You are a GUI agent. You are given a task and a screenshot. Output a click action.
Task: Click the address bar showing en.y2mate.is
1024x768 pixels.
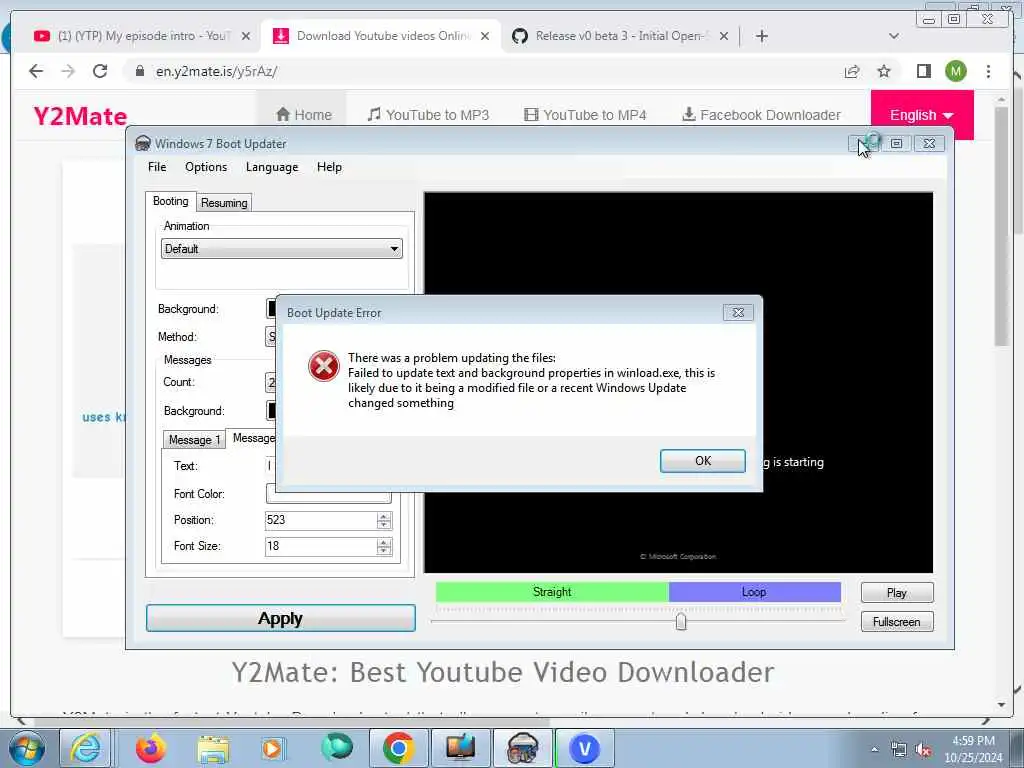point(480,71)
